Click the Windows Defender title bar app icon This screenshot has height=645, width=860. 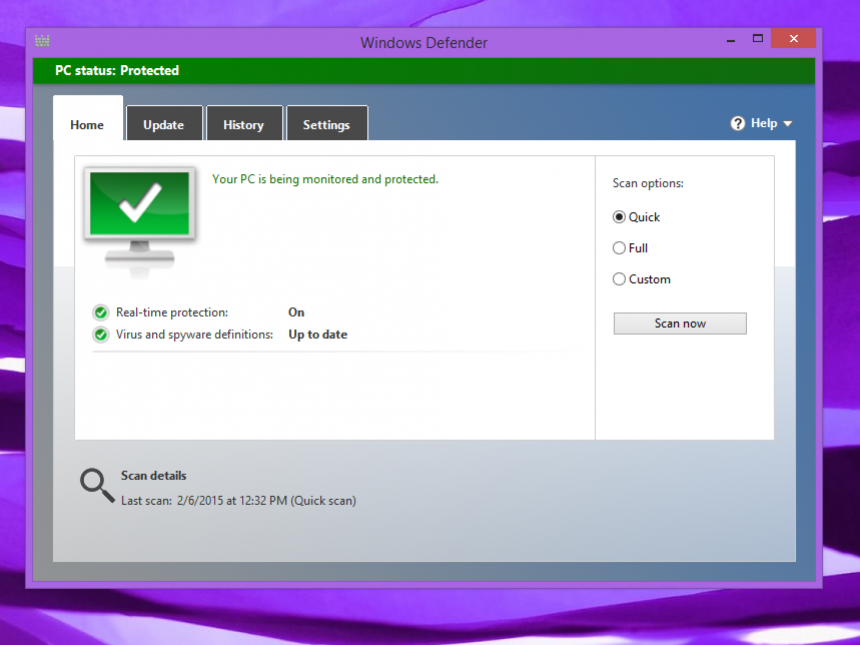click(42, 41)
